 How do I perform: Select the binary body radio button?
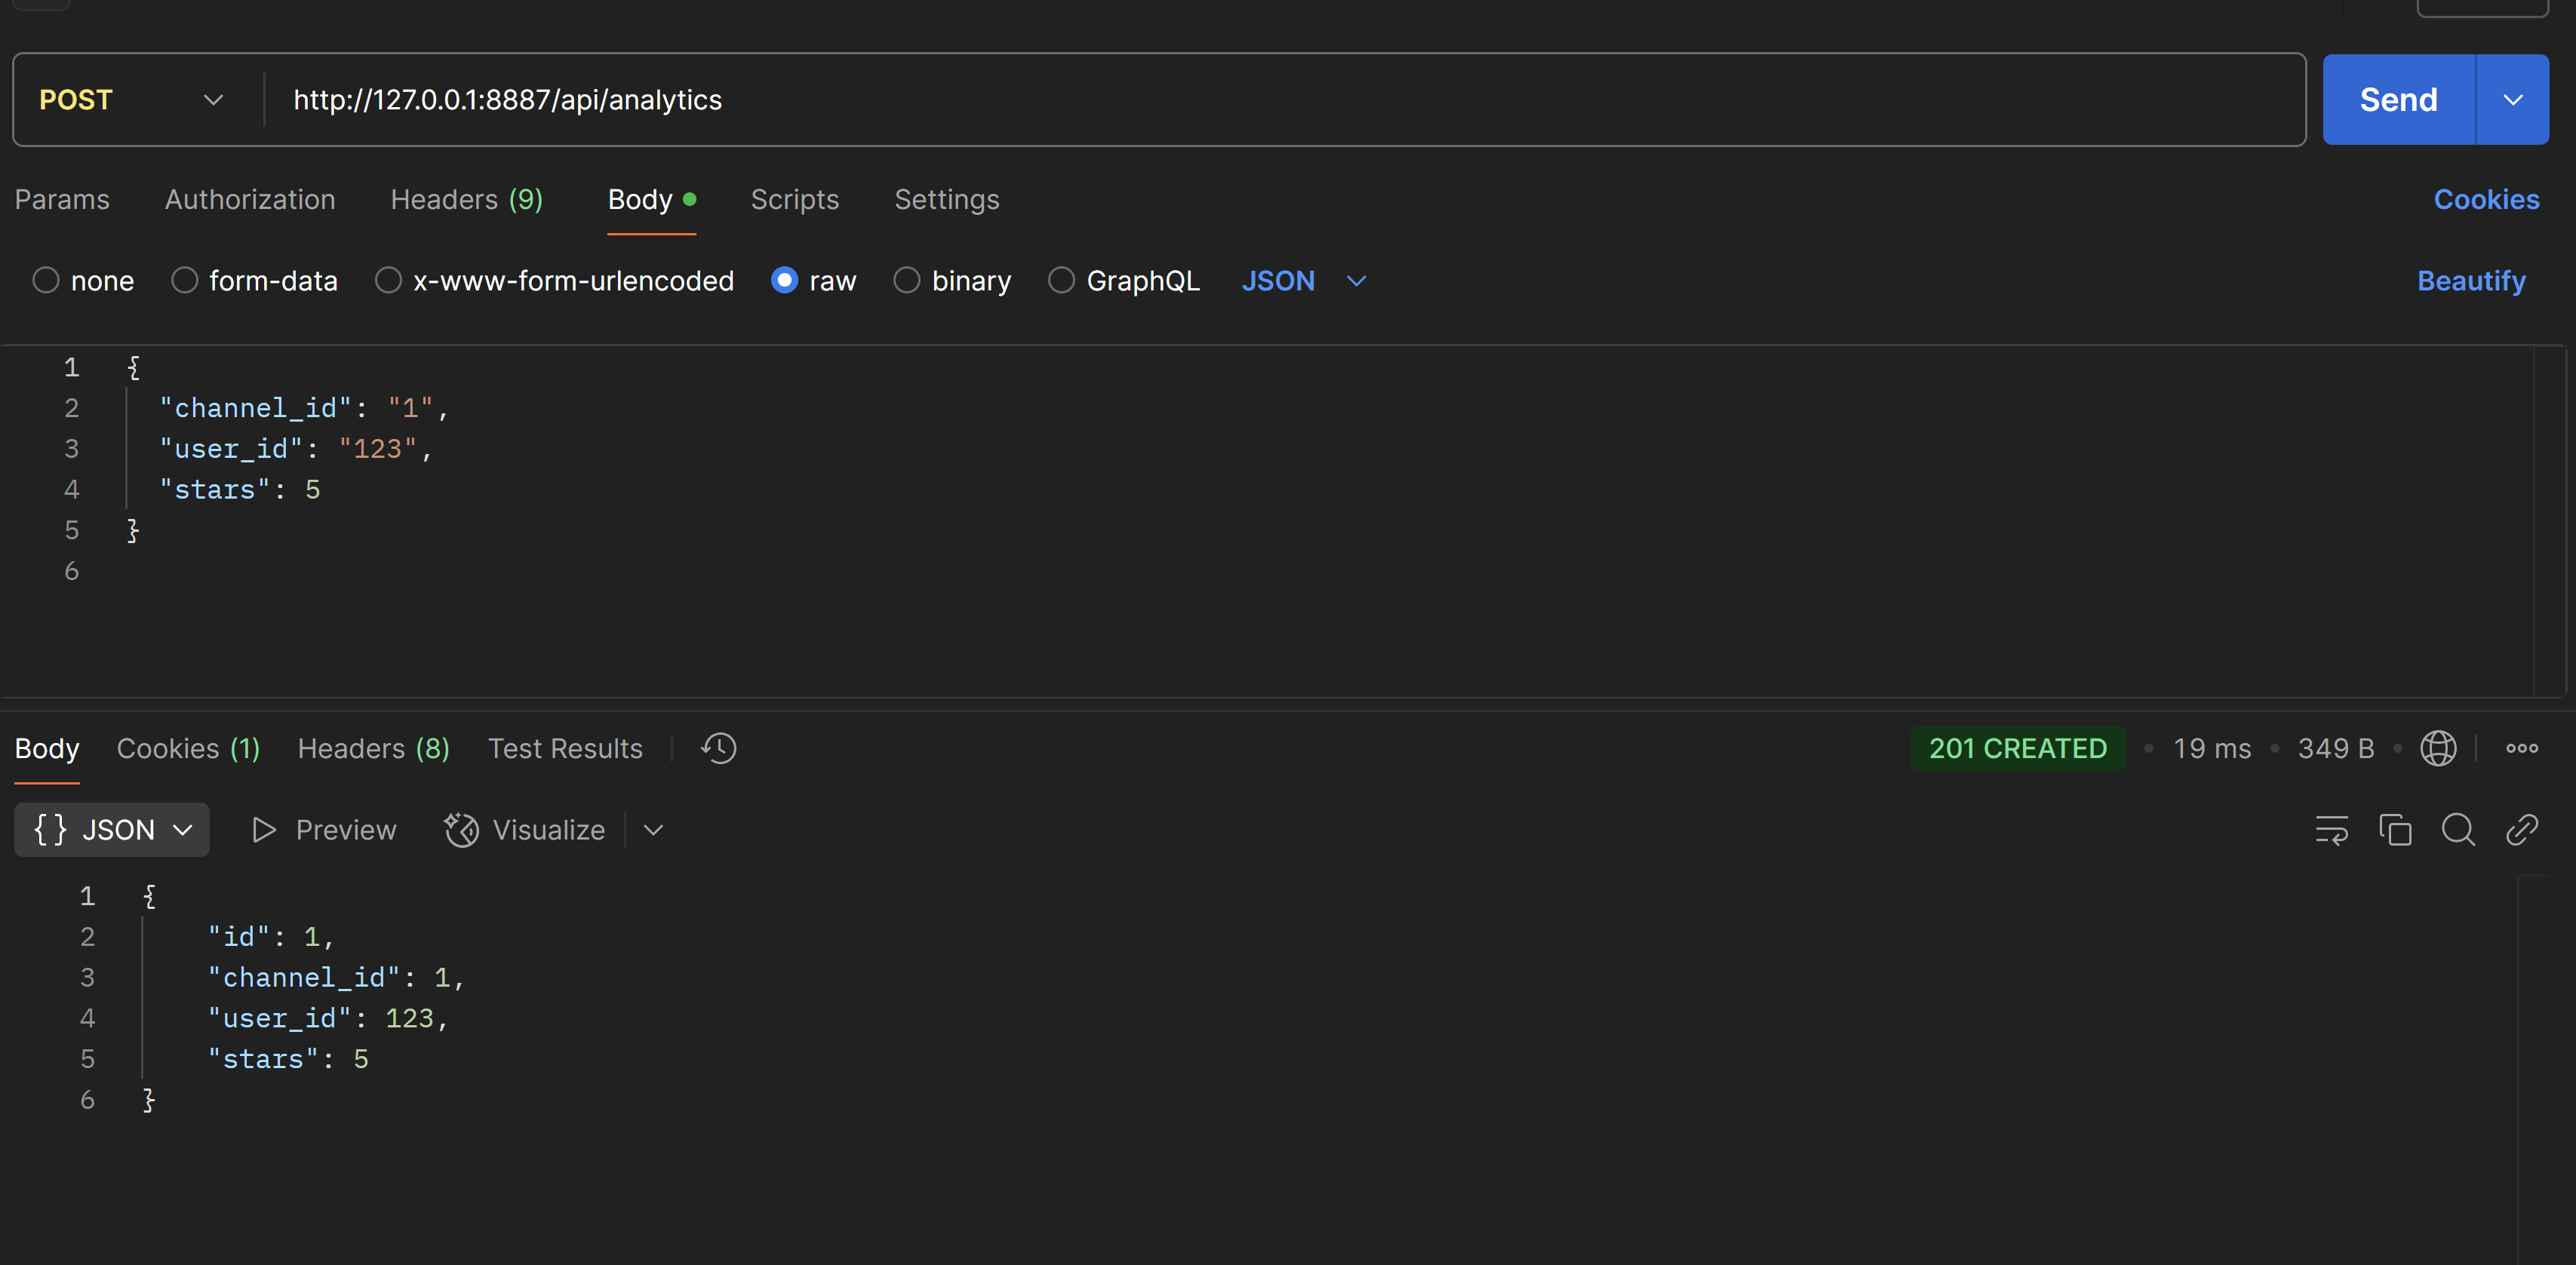[907, 281]
